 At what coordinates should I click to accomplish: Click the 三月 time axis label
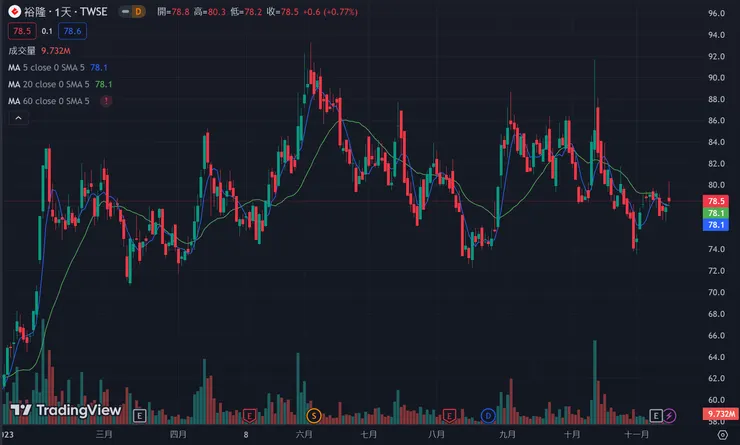(104, 434)
